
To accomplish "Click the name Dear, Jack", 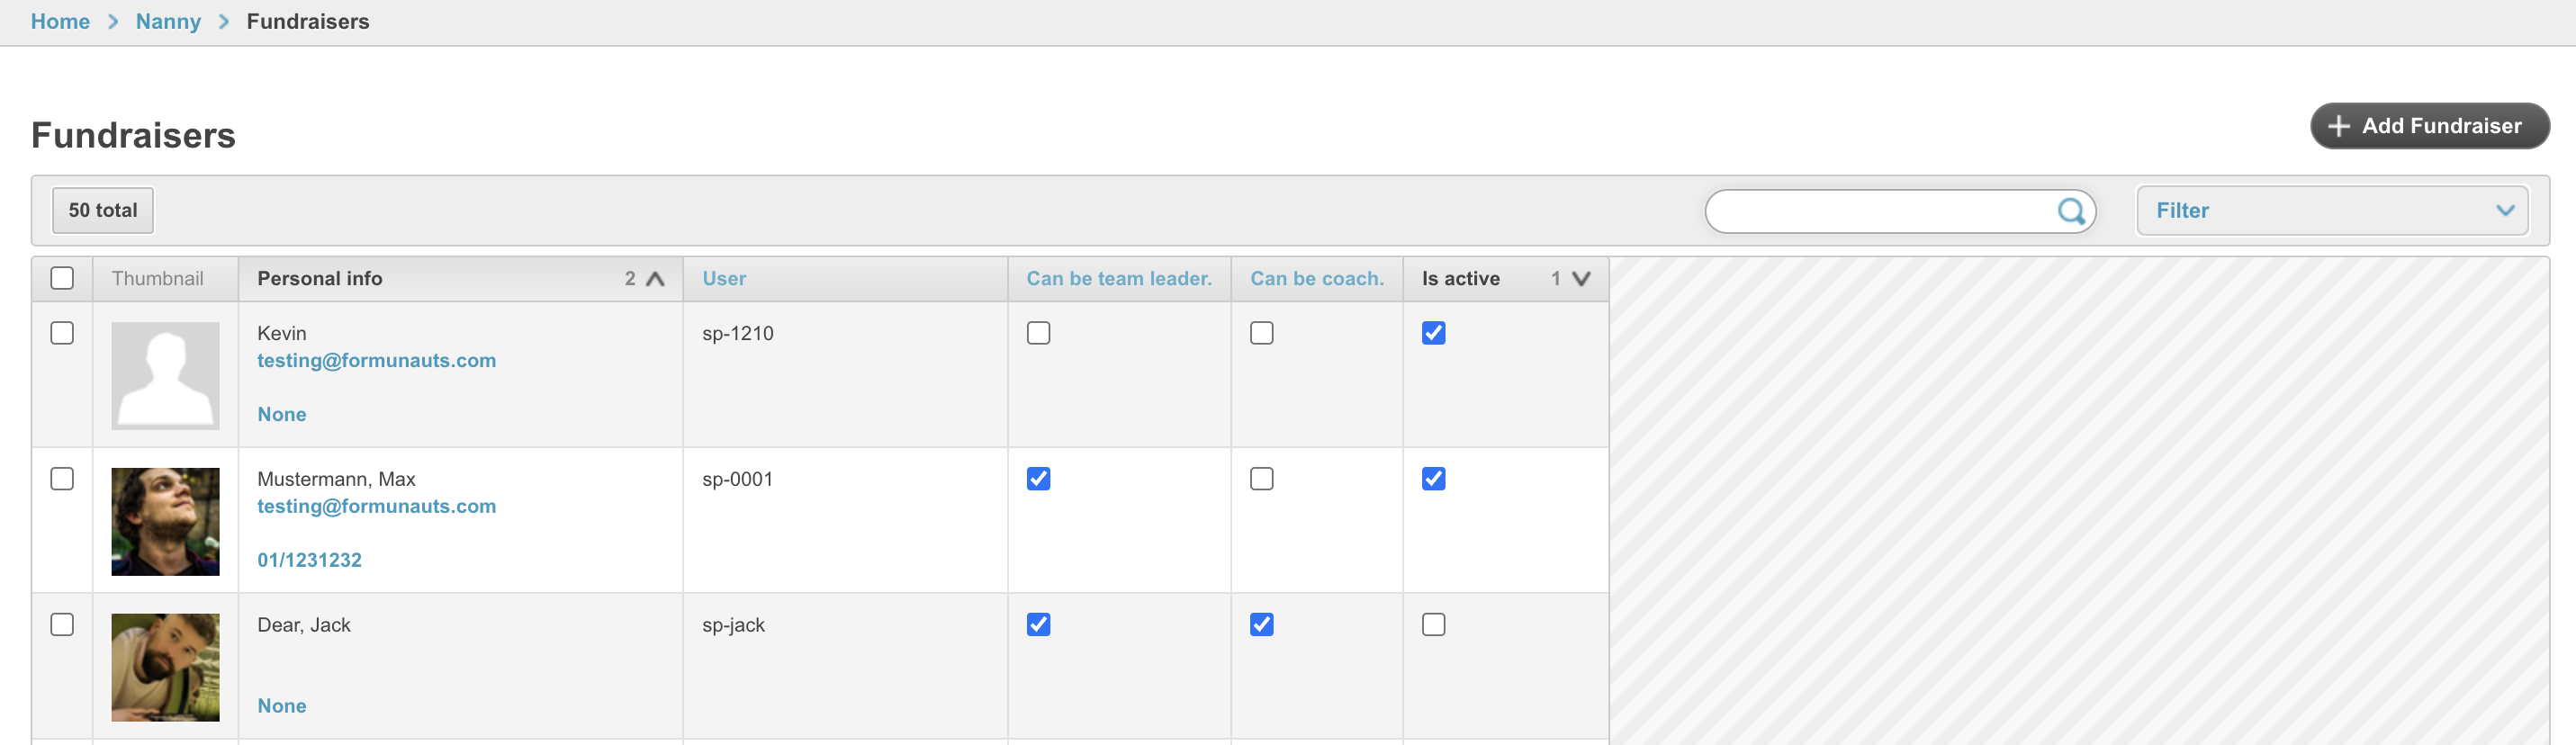I will pyautogui.click(x=304, y=626).
